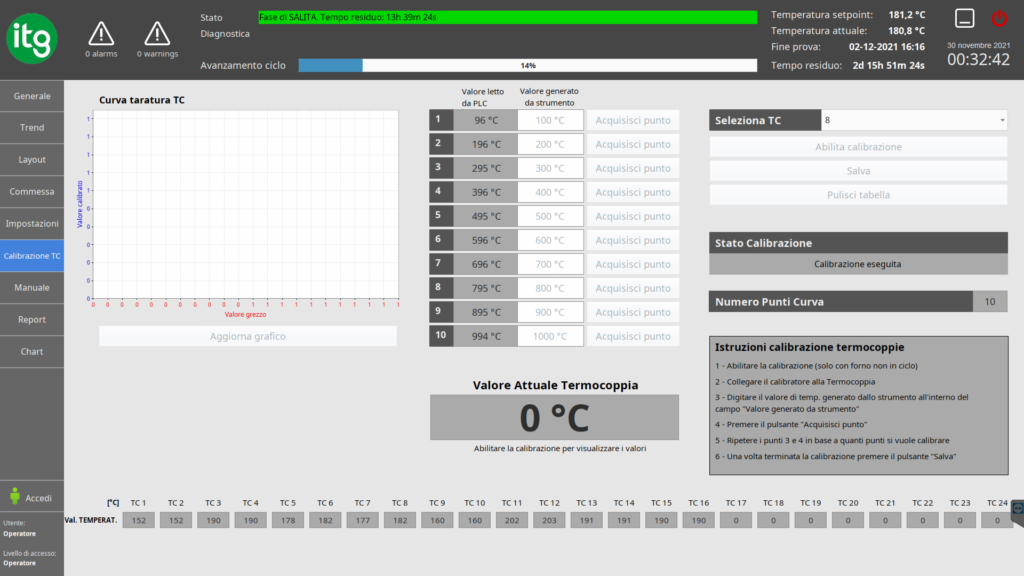Open Impostazioni settings page
The height and width of the screenshot is (576, 1024).
point(32,223)
